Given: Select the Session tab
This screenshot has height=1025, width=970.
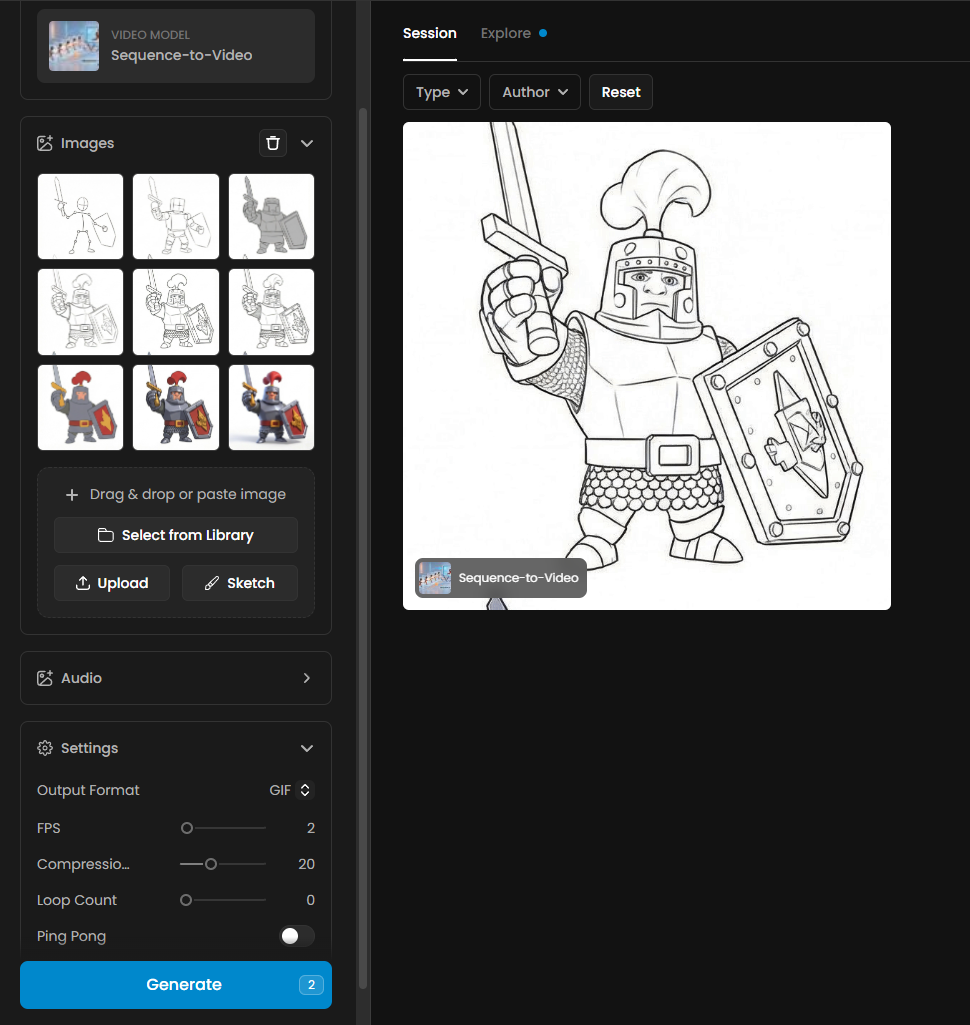Looking at the screenshot, I should coord(429,33).
